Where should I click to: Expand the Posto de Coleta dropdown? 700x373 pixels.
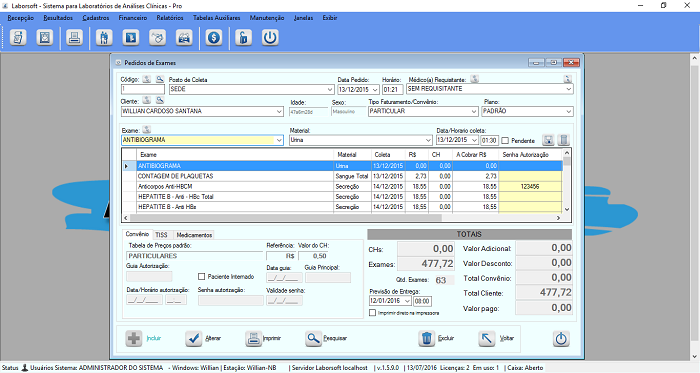click(x=330, y=89)
